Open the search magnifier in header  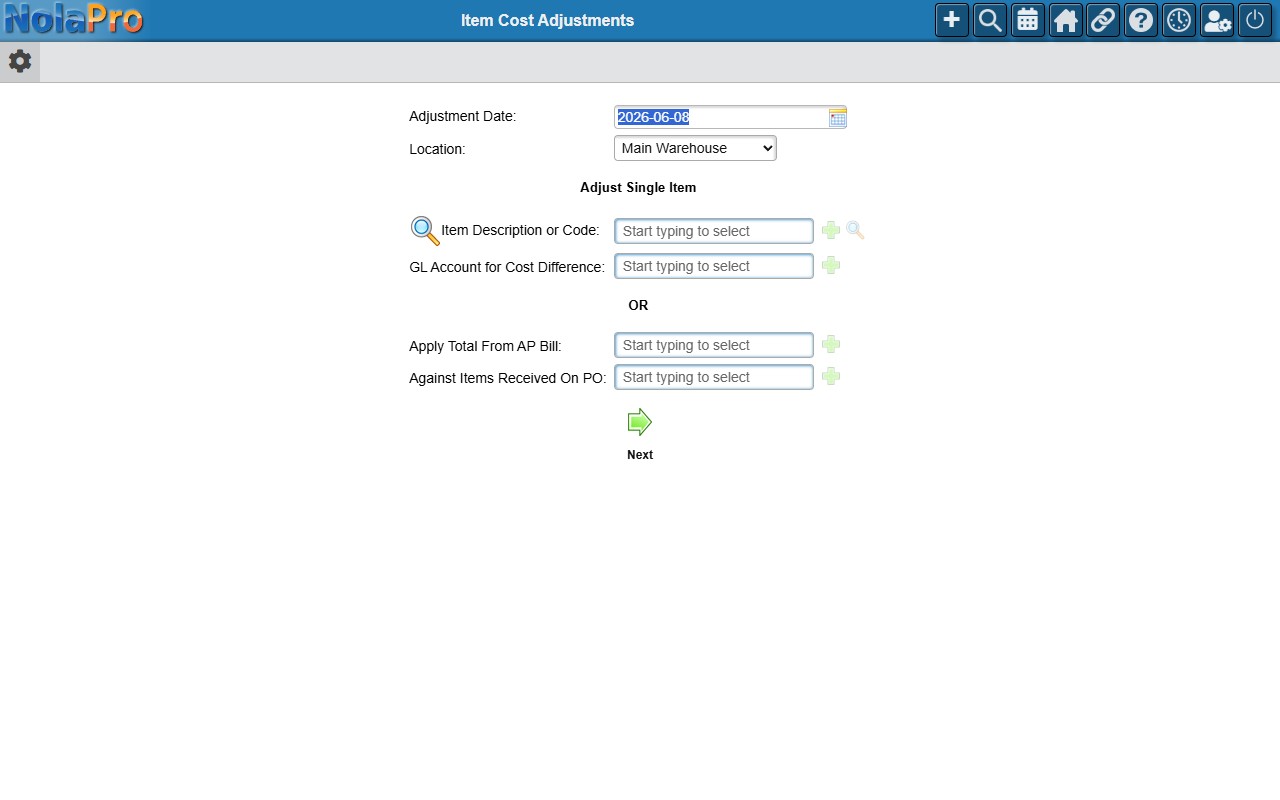click(990, 20)
